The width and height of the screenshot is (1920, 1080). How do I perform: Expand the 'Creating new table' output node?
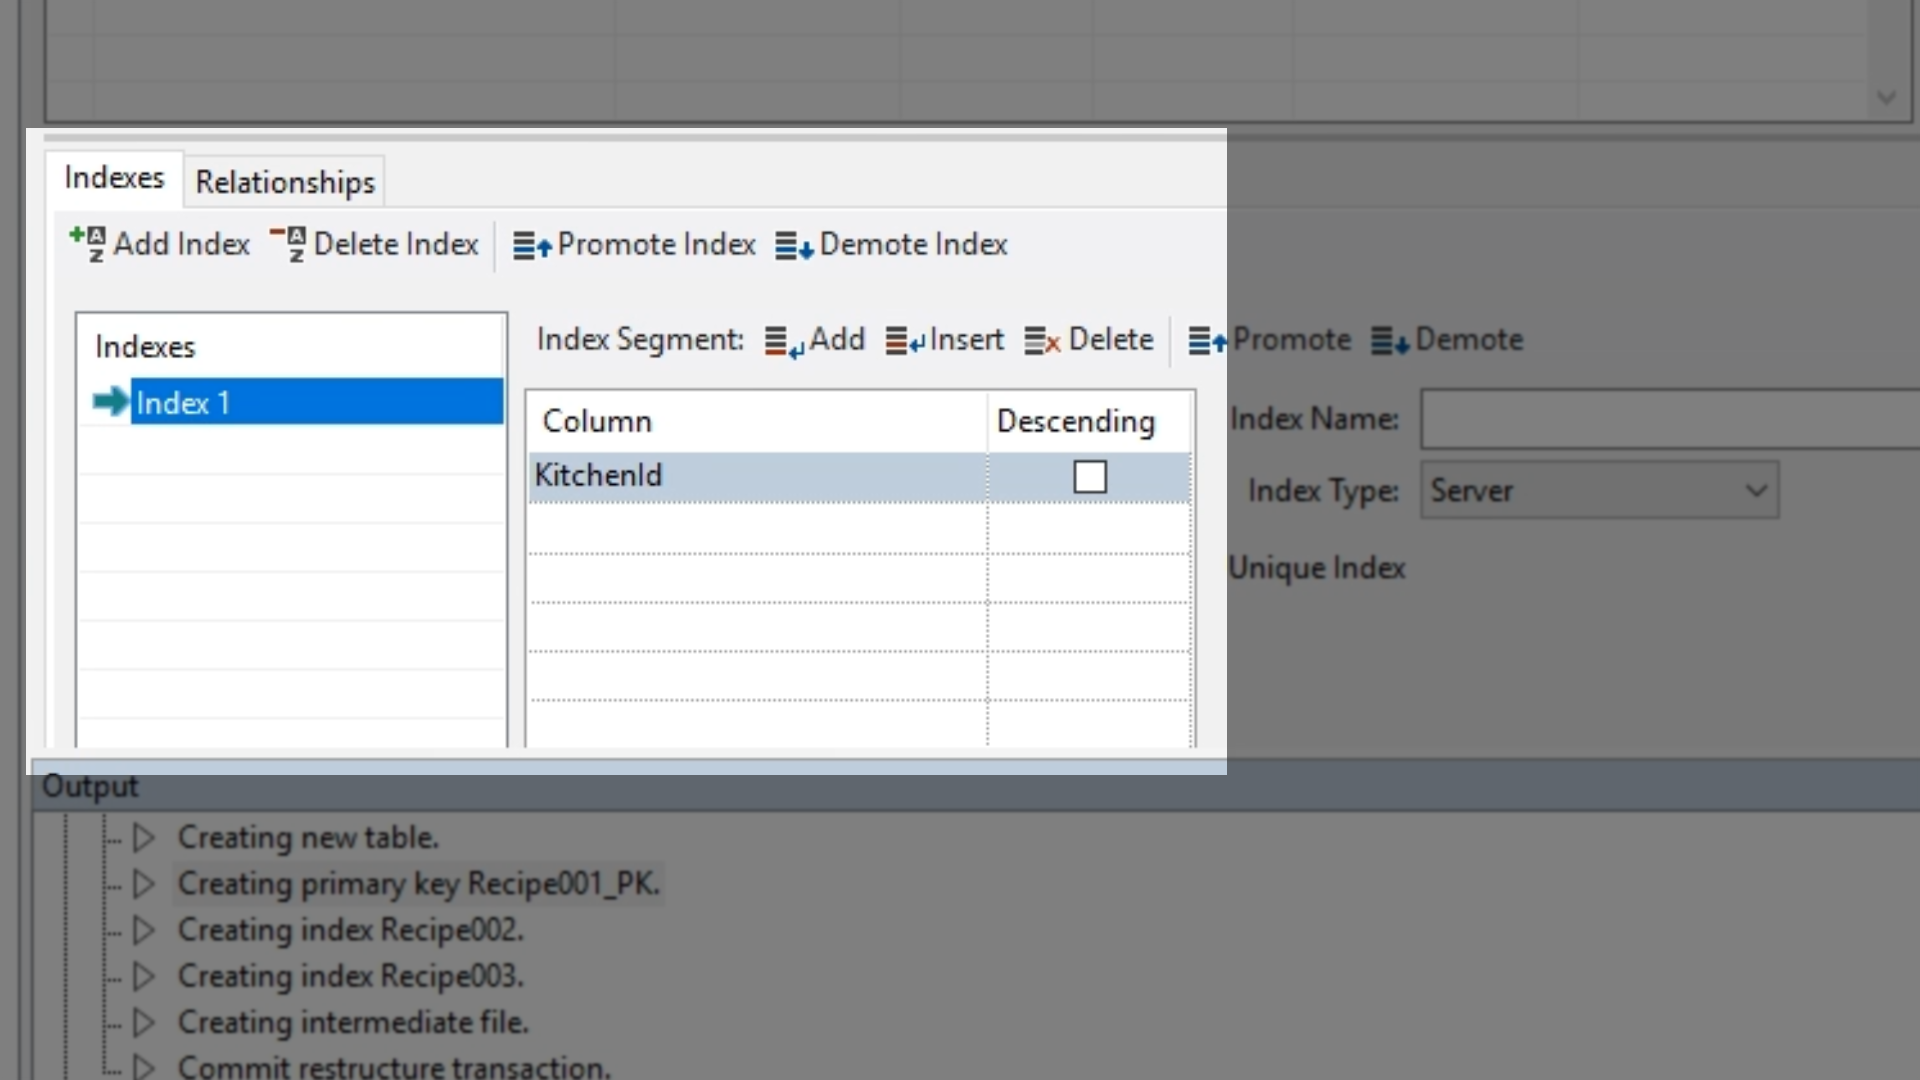[x=143, y=838]
